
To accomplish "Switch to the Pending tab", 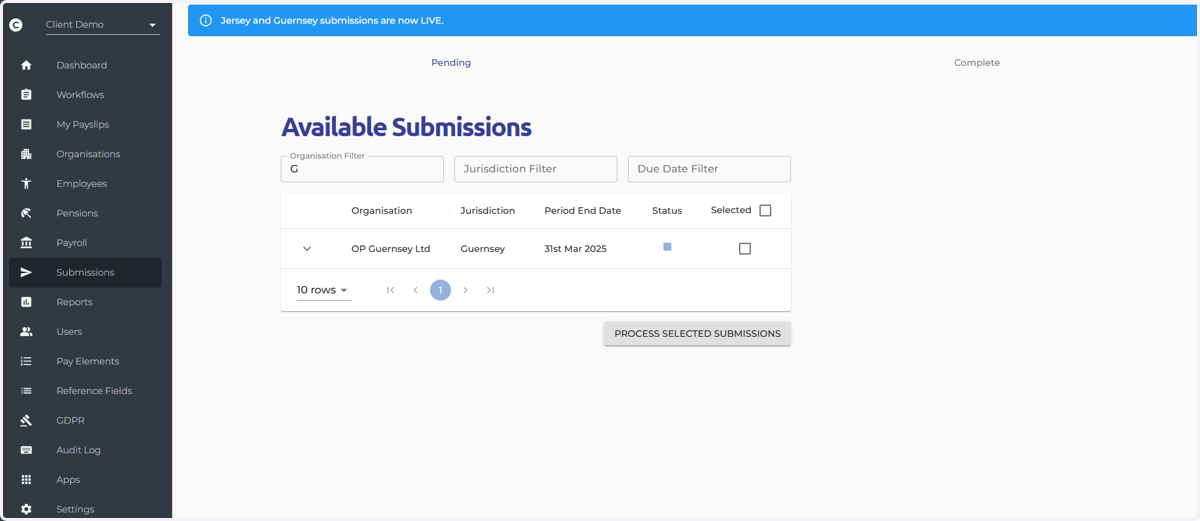I will pos(451,62).
